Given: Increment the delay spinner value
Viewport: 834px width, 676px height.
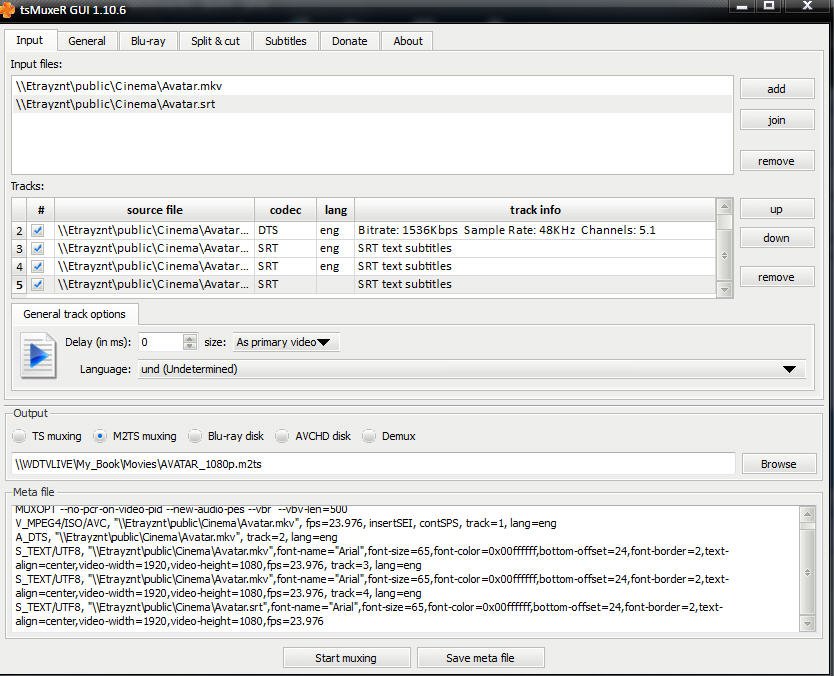Looking at the screenshot, I should click(x=190, y=338).
